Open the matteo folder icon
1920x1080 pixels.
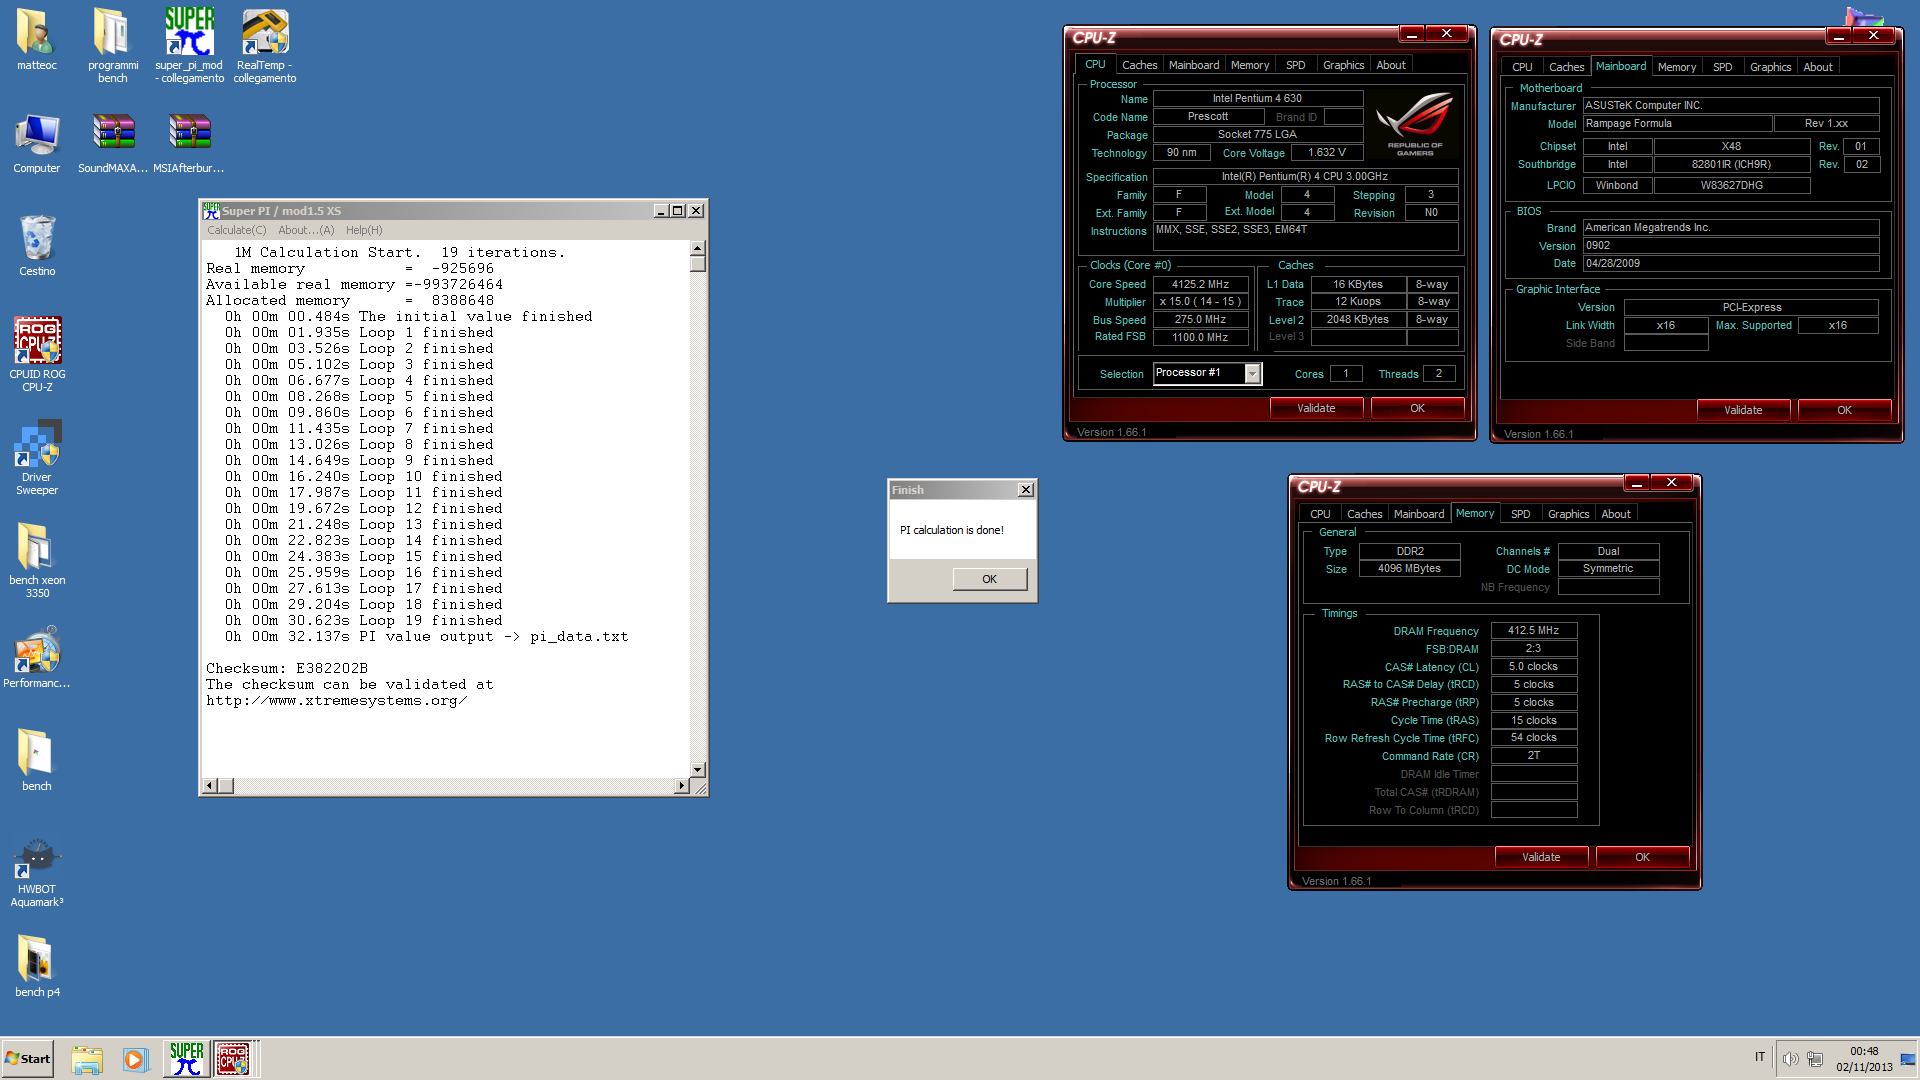click(36, 40)
